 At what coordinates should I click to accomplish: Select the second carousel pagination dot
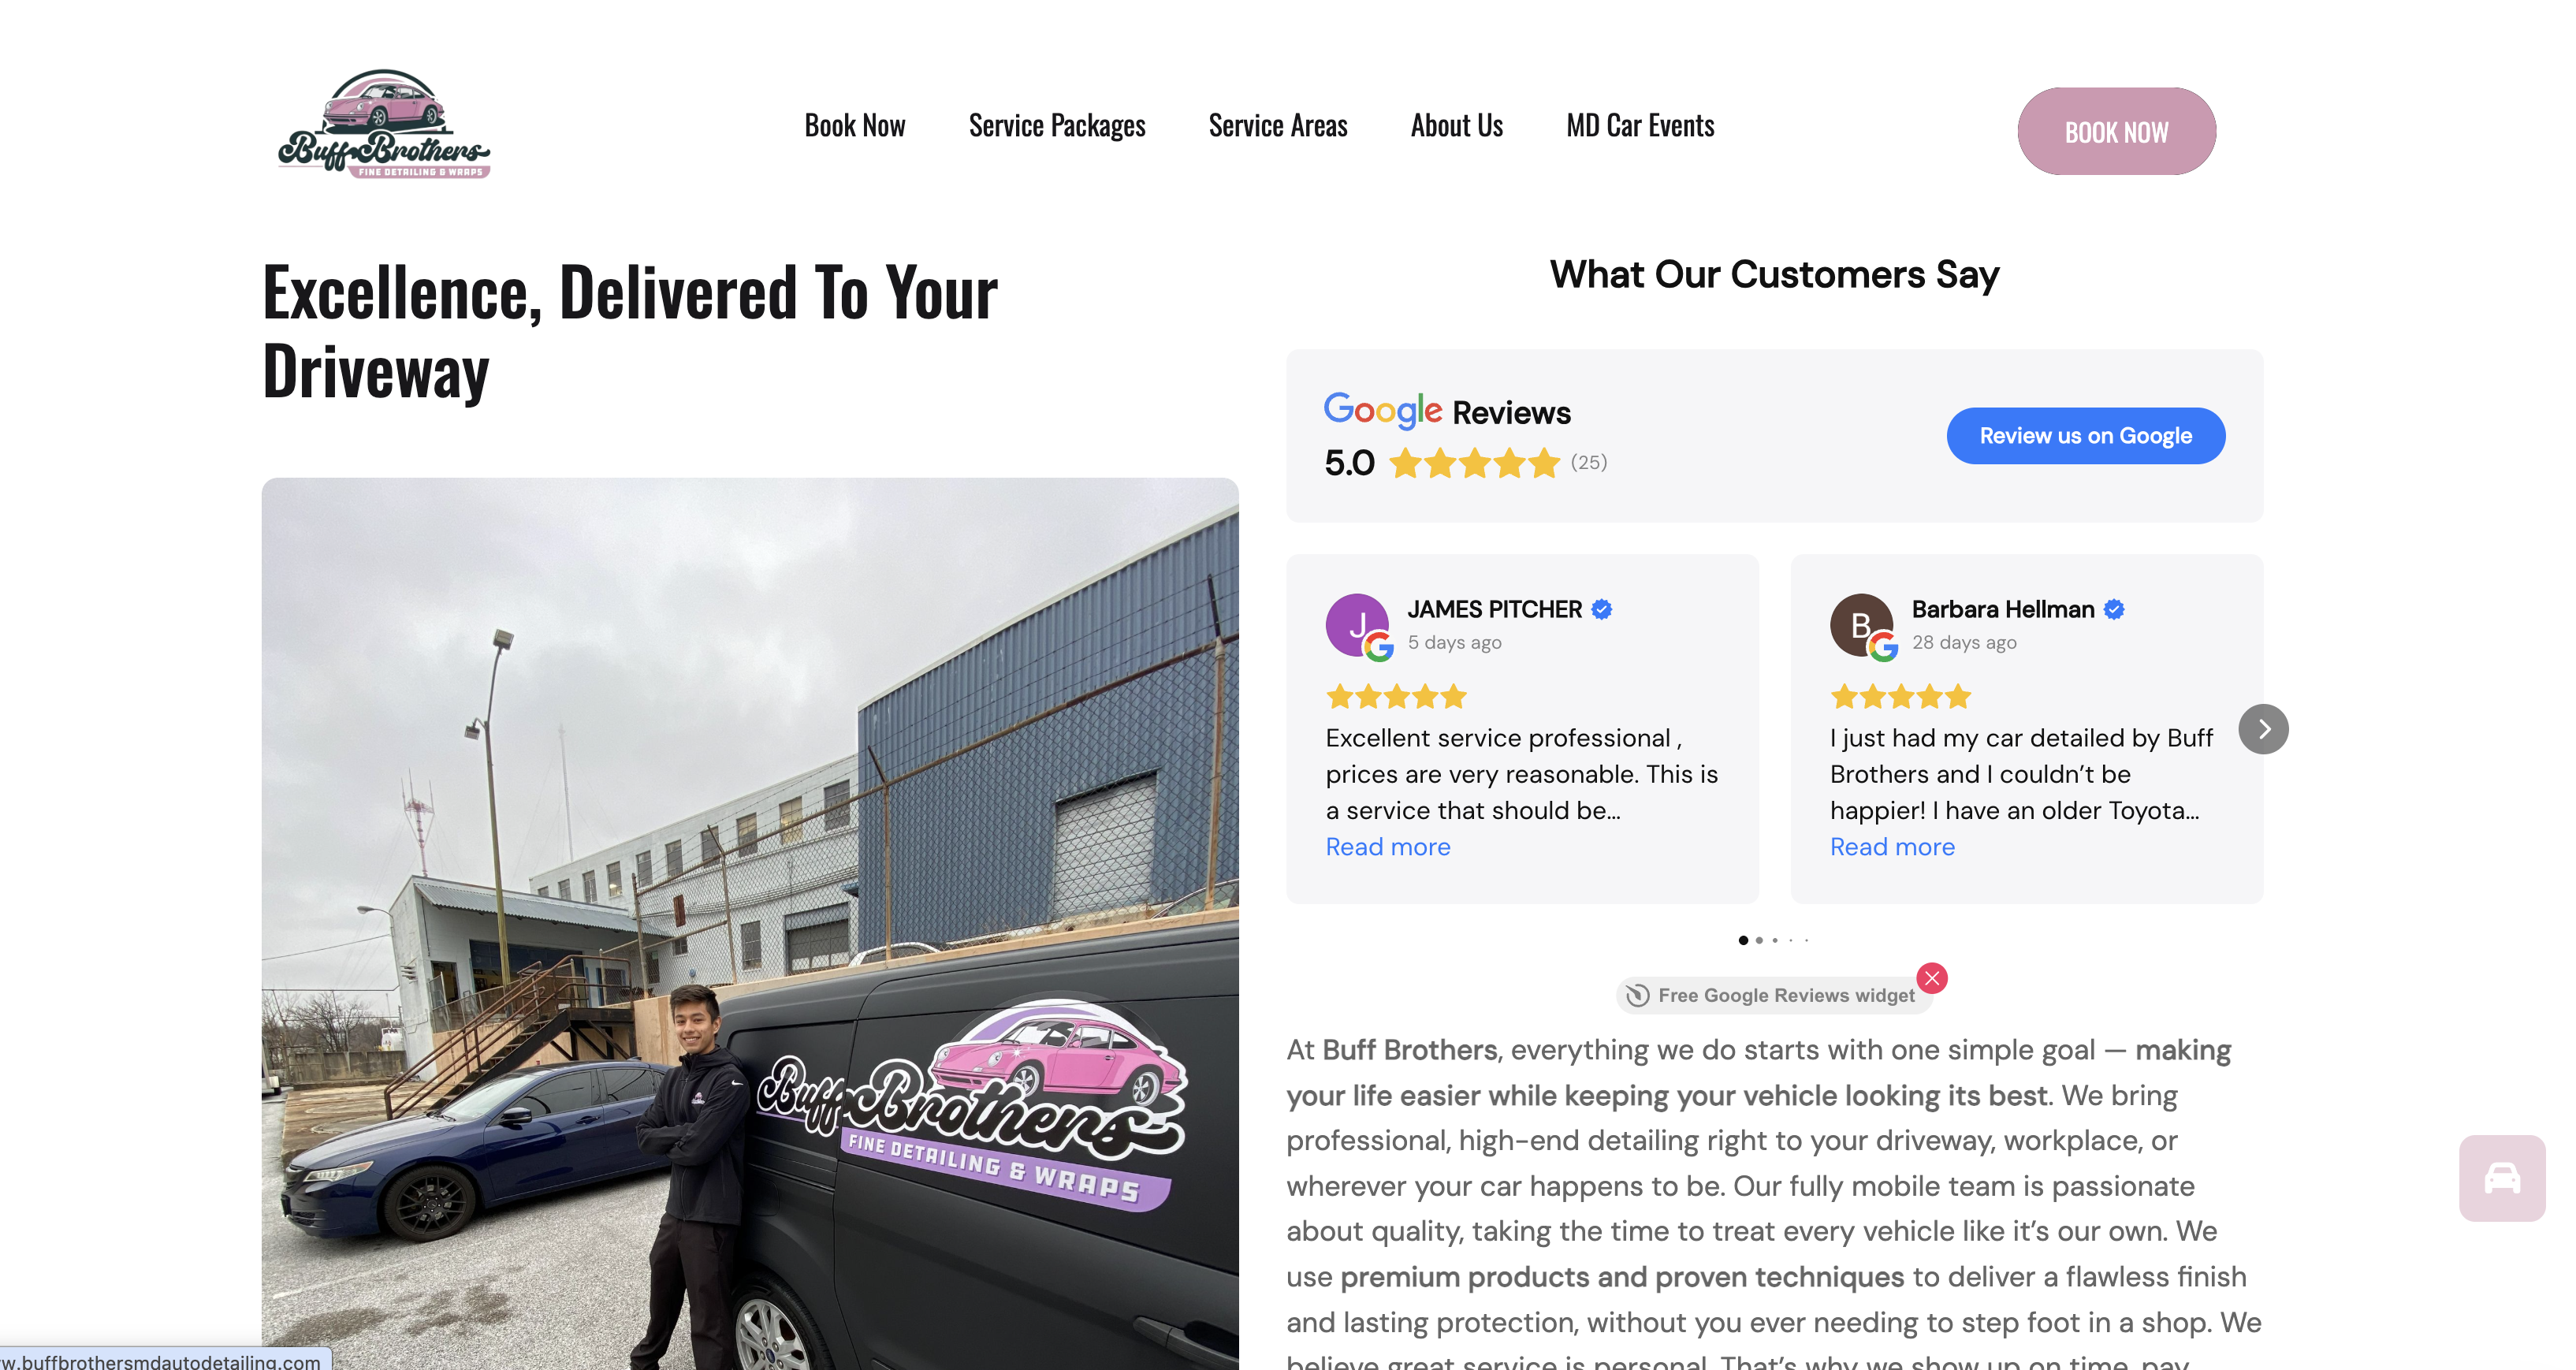[1759, 940]
